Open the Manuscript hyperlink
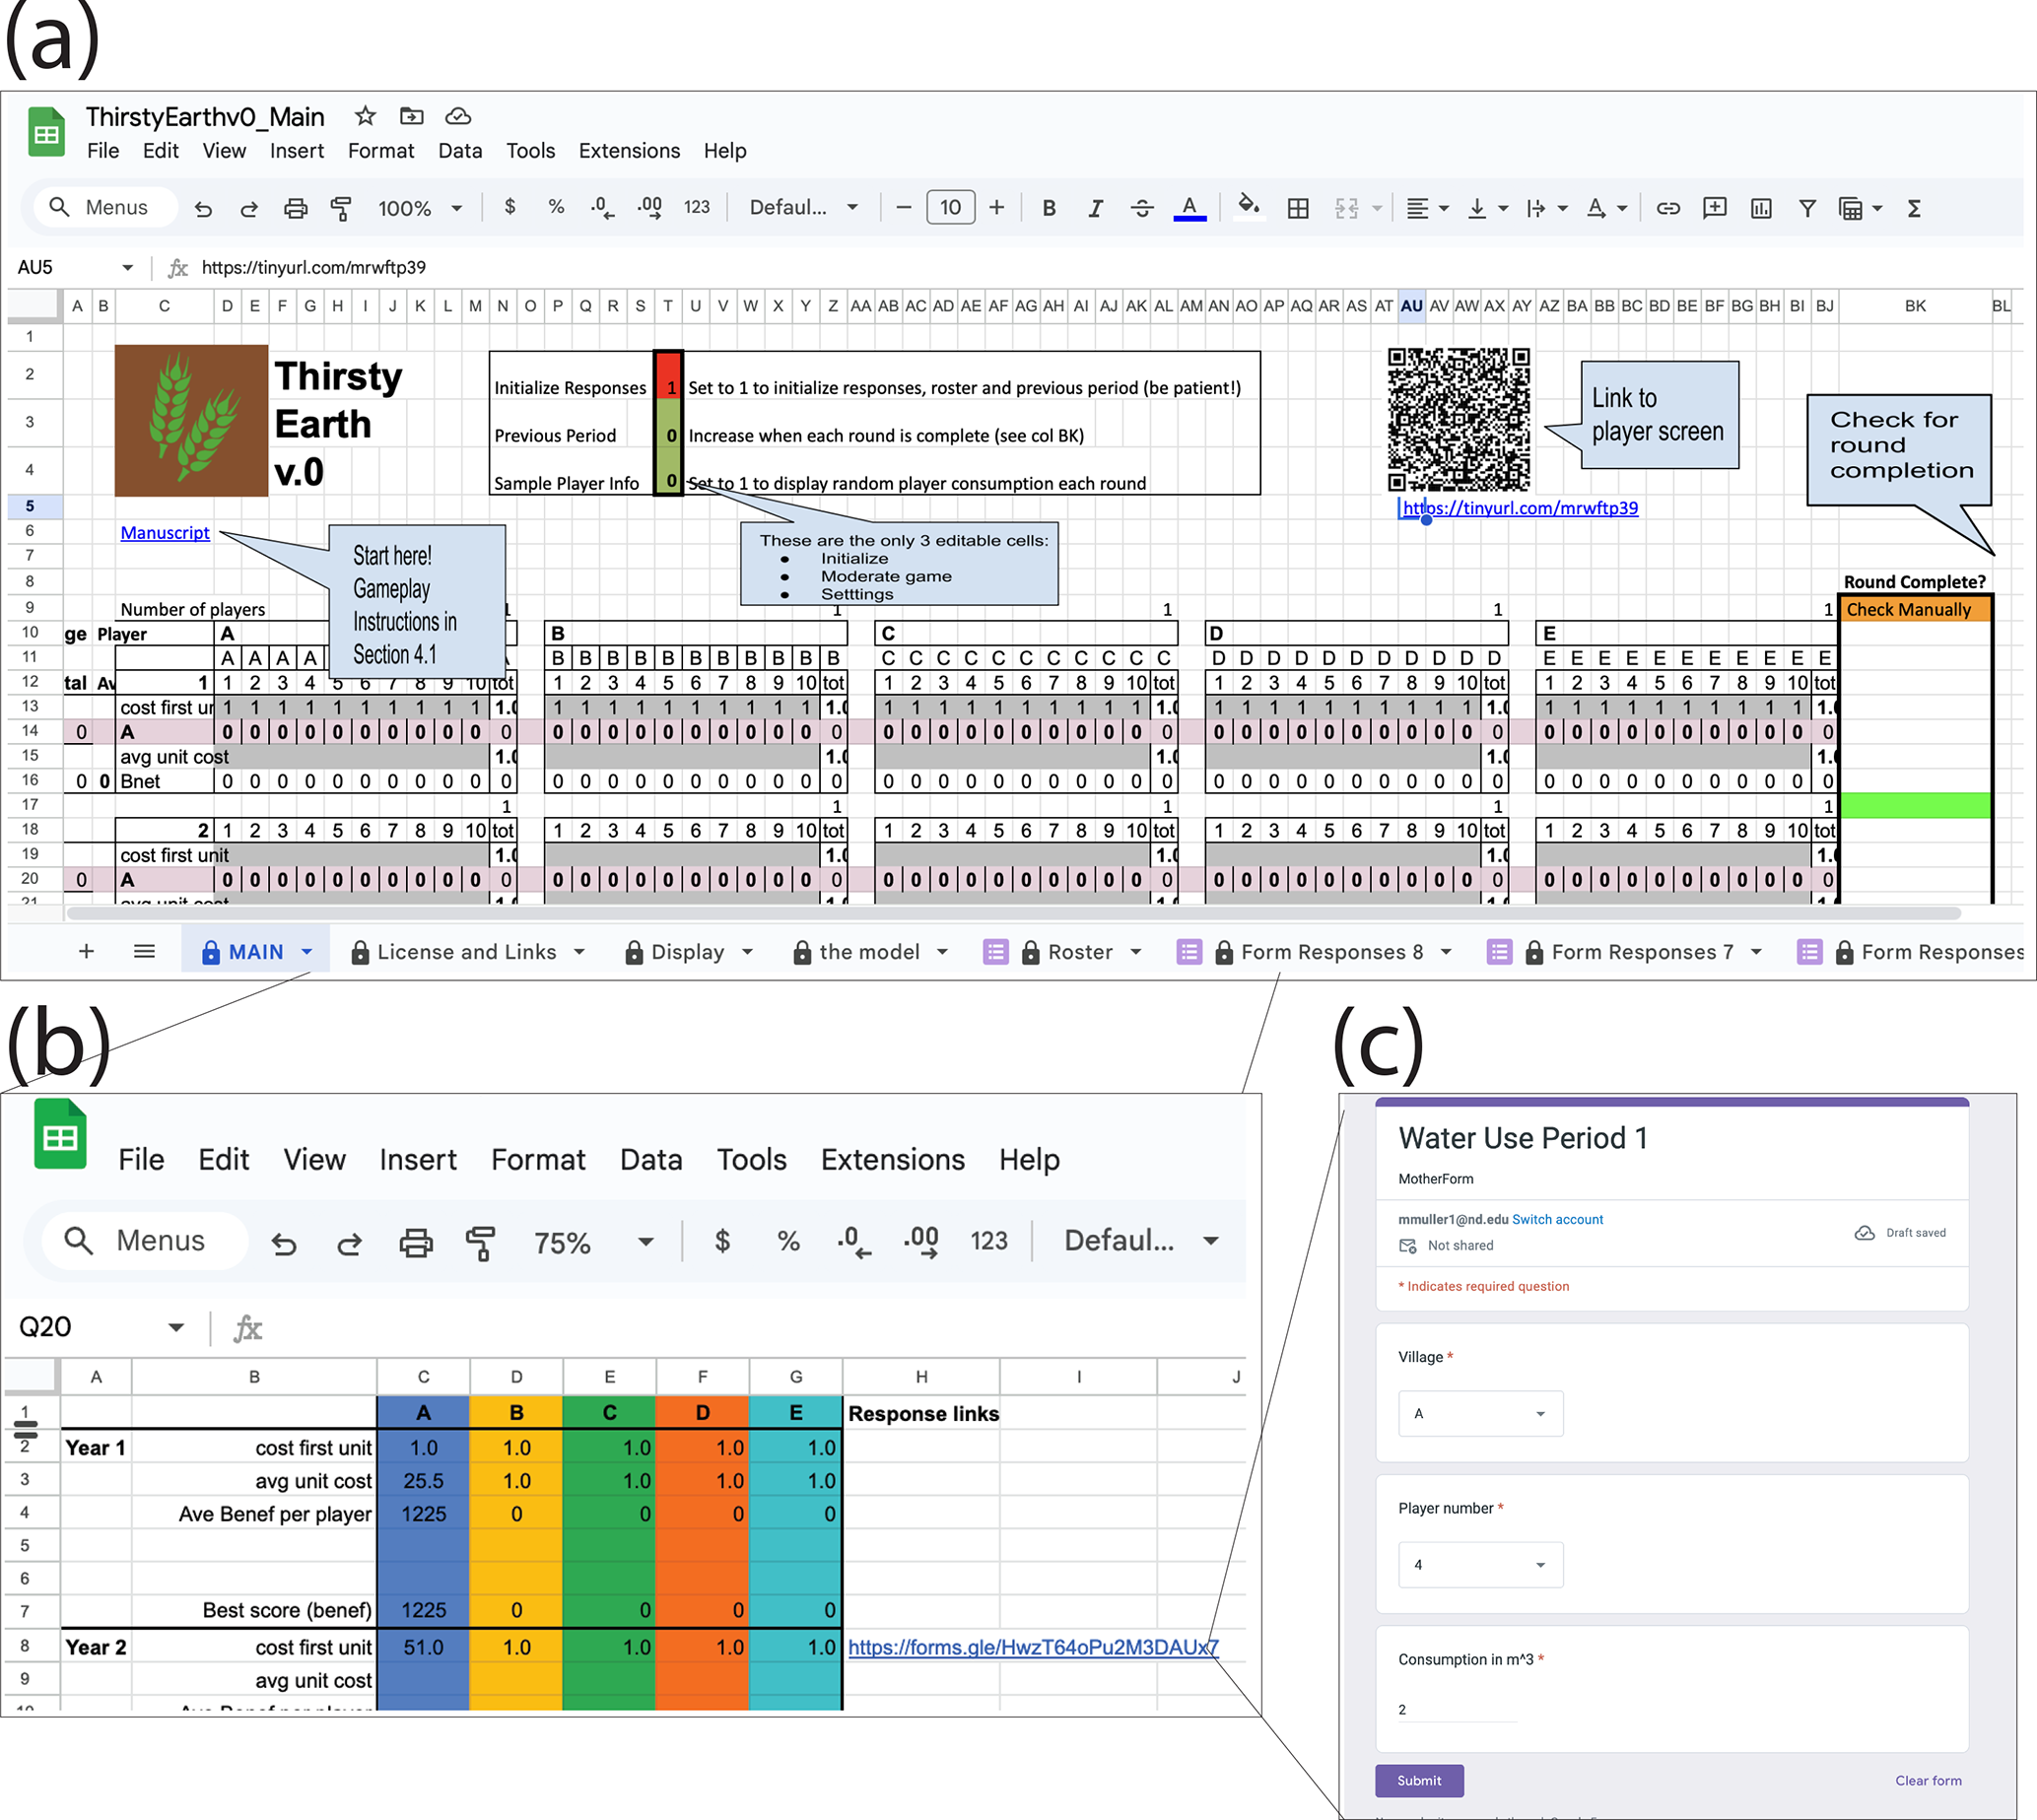The width and height of the screenshot is (2037, 1820). click(x=165, y=533)
